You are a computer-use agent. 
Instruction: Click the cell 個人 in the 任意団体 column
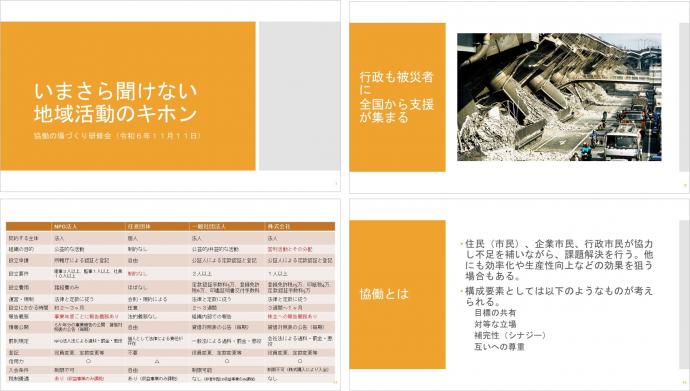pos(132,238)
